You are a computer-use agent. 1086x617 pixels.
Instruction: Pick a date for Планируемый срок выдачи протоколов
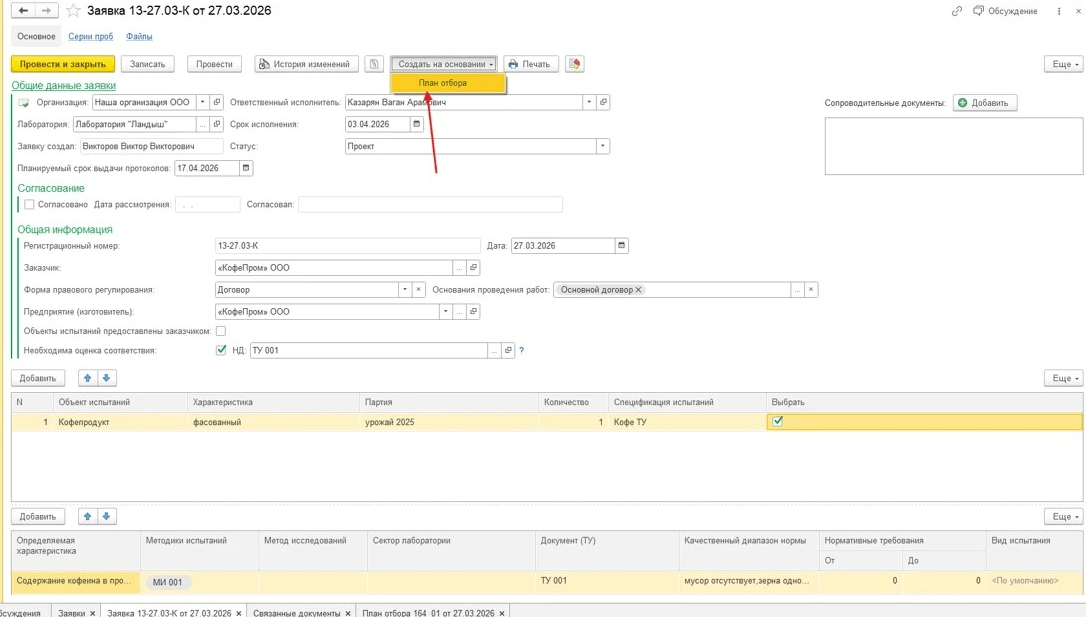[x=246, y=168]
